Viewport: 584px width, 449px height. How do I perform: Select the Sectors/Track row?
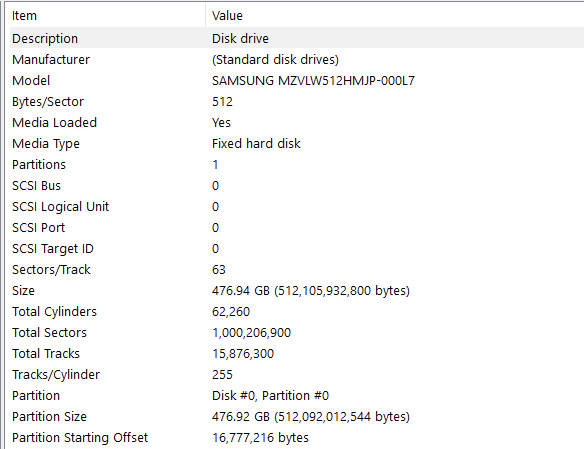[297, 270]
